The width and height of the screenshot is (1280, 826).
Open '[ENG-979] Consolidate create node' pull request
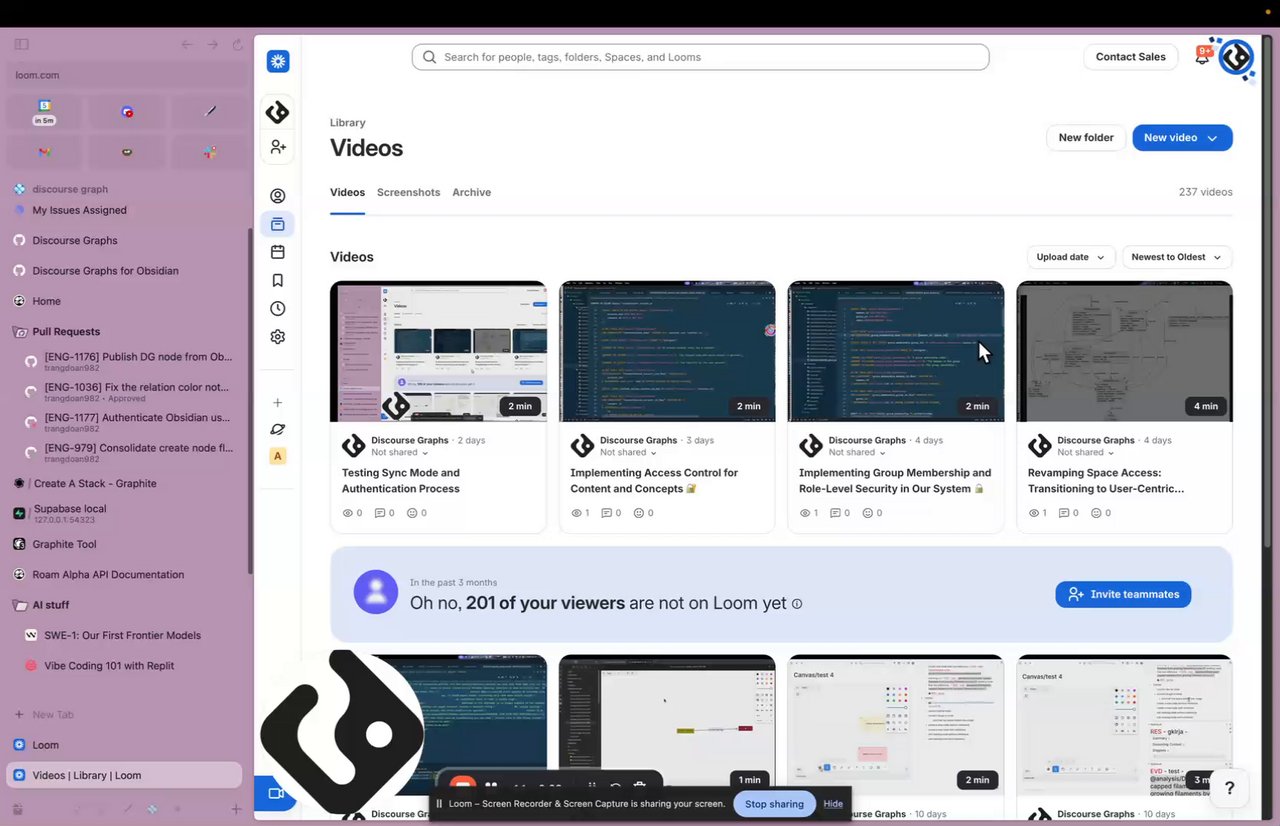[130, 453]
